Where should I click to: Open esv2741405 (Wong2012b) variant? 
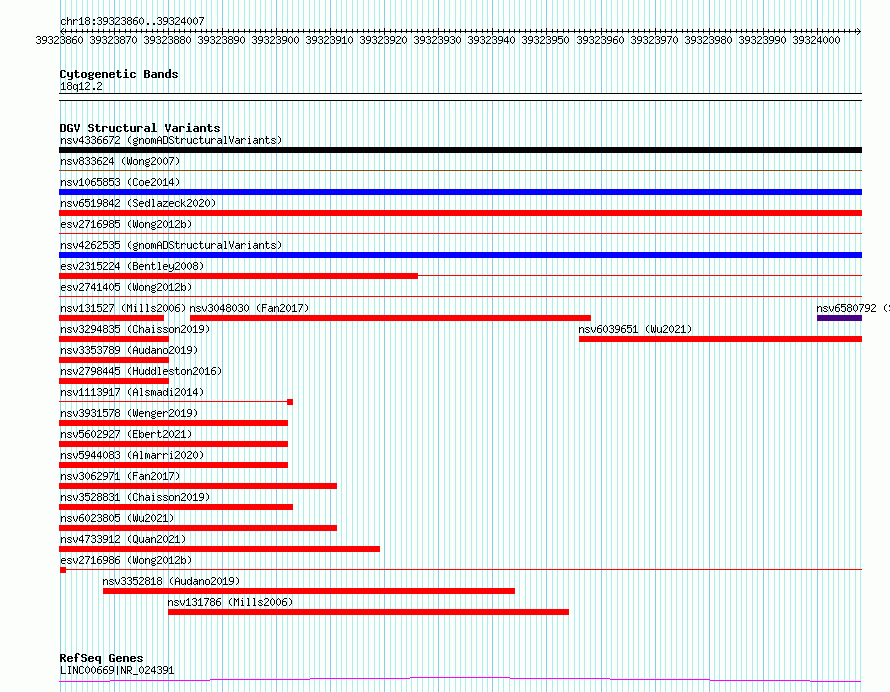pos(126,287)
